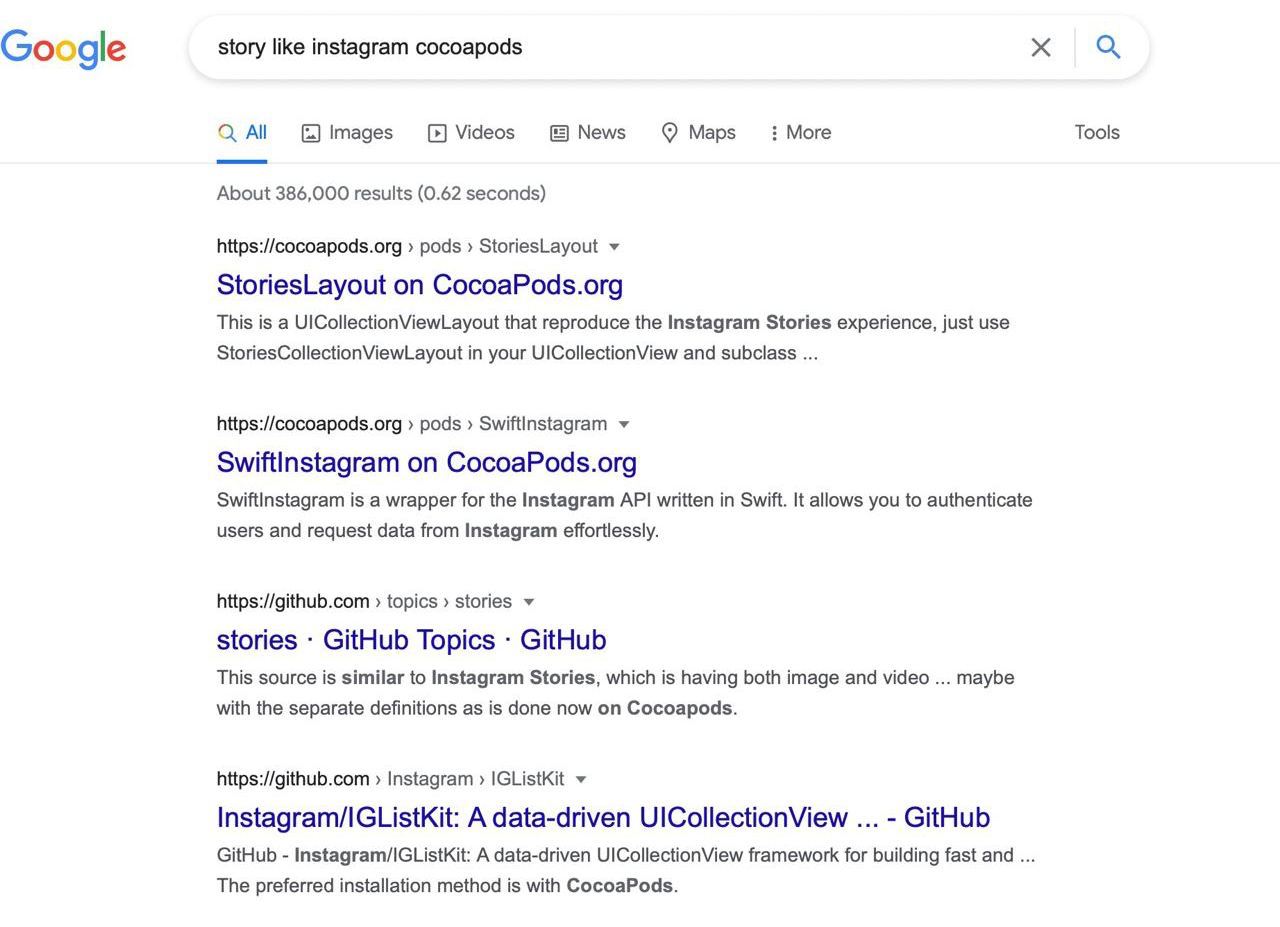Open 'StoriesLayout on CocoaPods.org' result

click(420, 285)
